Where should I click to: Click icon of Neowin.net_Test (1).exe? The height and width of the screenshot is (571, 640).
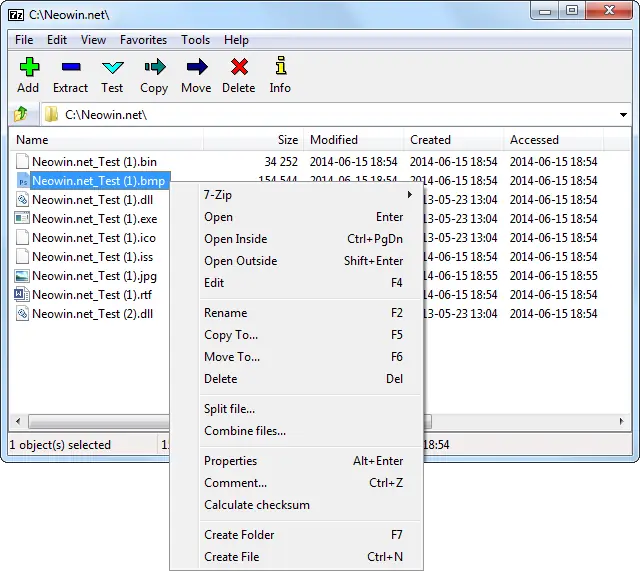22,218
